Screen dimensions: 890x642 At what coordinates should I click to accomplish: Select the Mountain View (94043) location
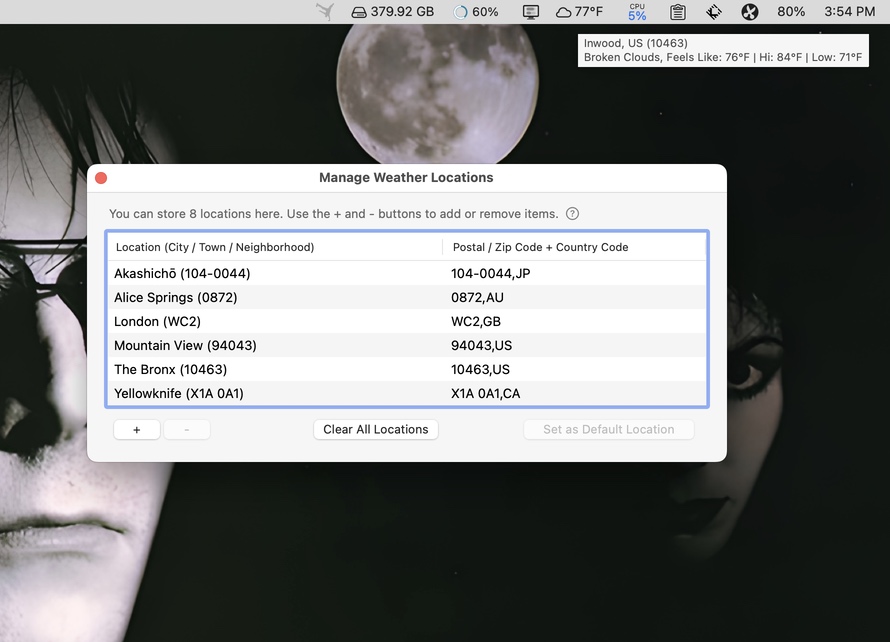click(x=407, y=346)
